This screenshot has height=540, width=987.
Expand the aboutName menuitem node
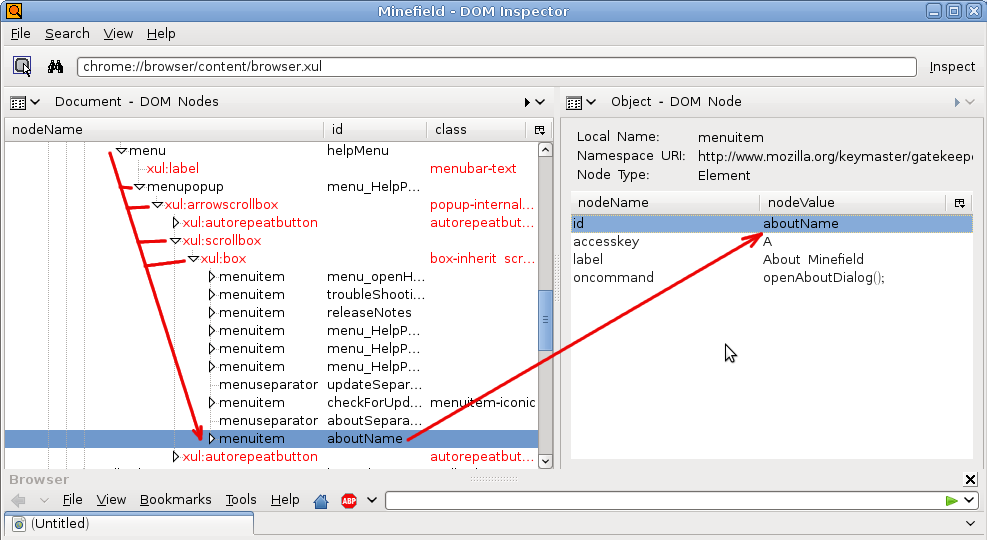tap(212, 439)
